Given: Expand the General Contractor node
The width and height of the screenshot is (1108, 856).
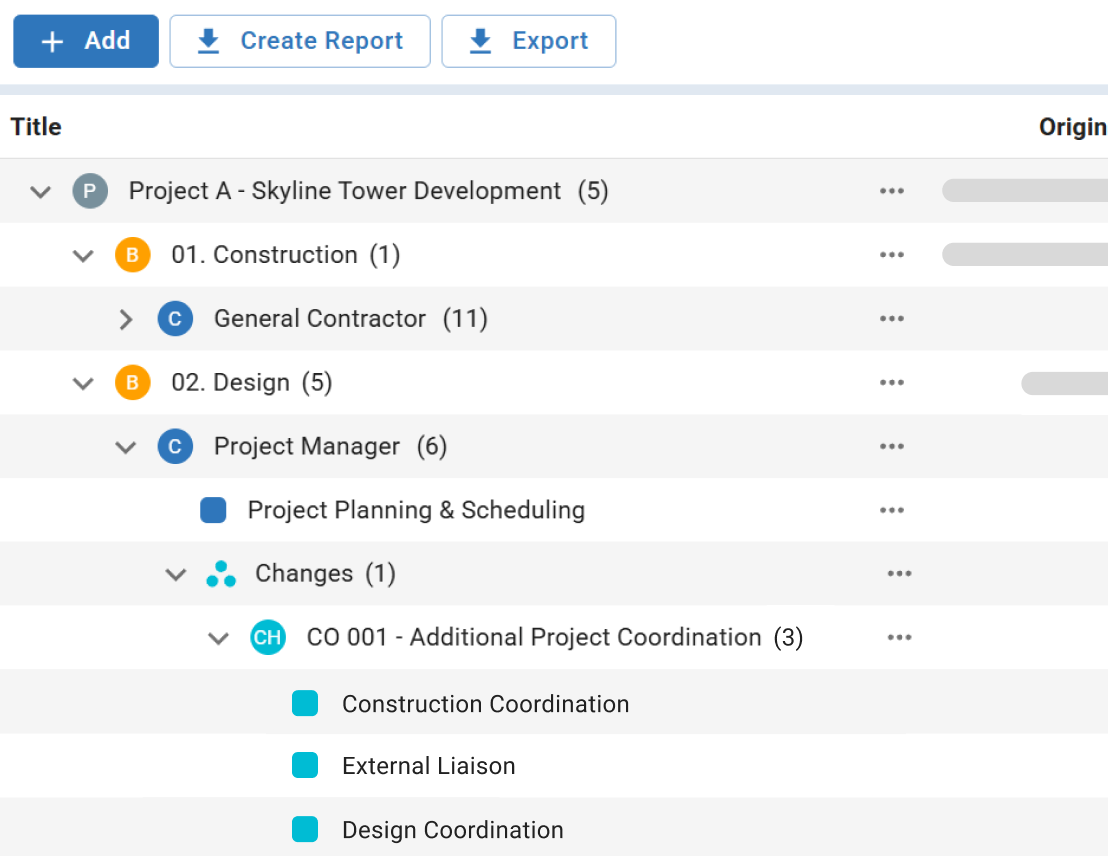Looking at the screenshot, I should point(126,318).
